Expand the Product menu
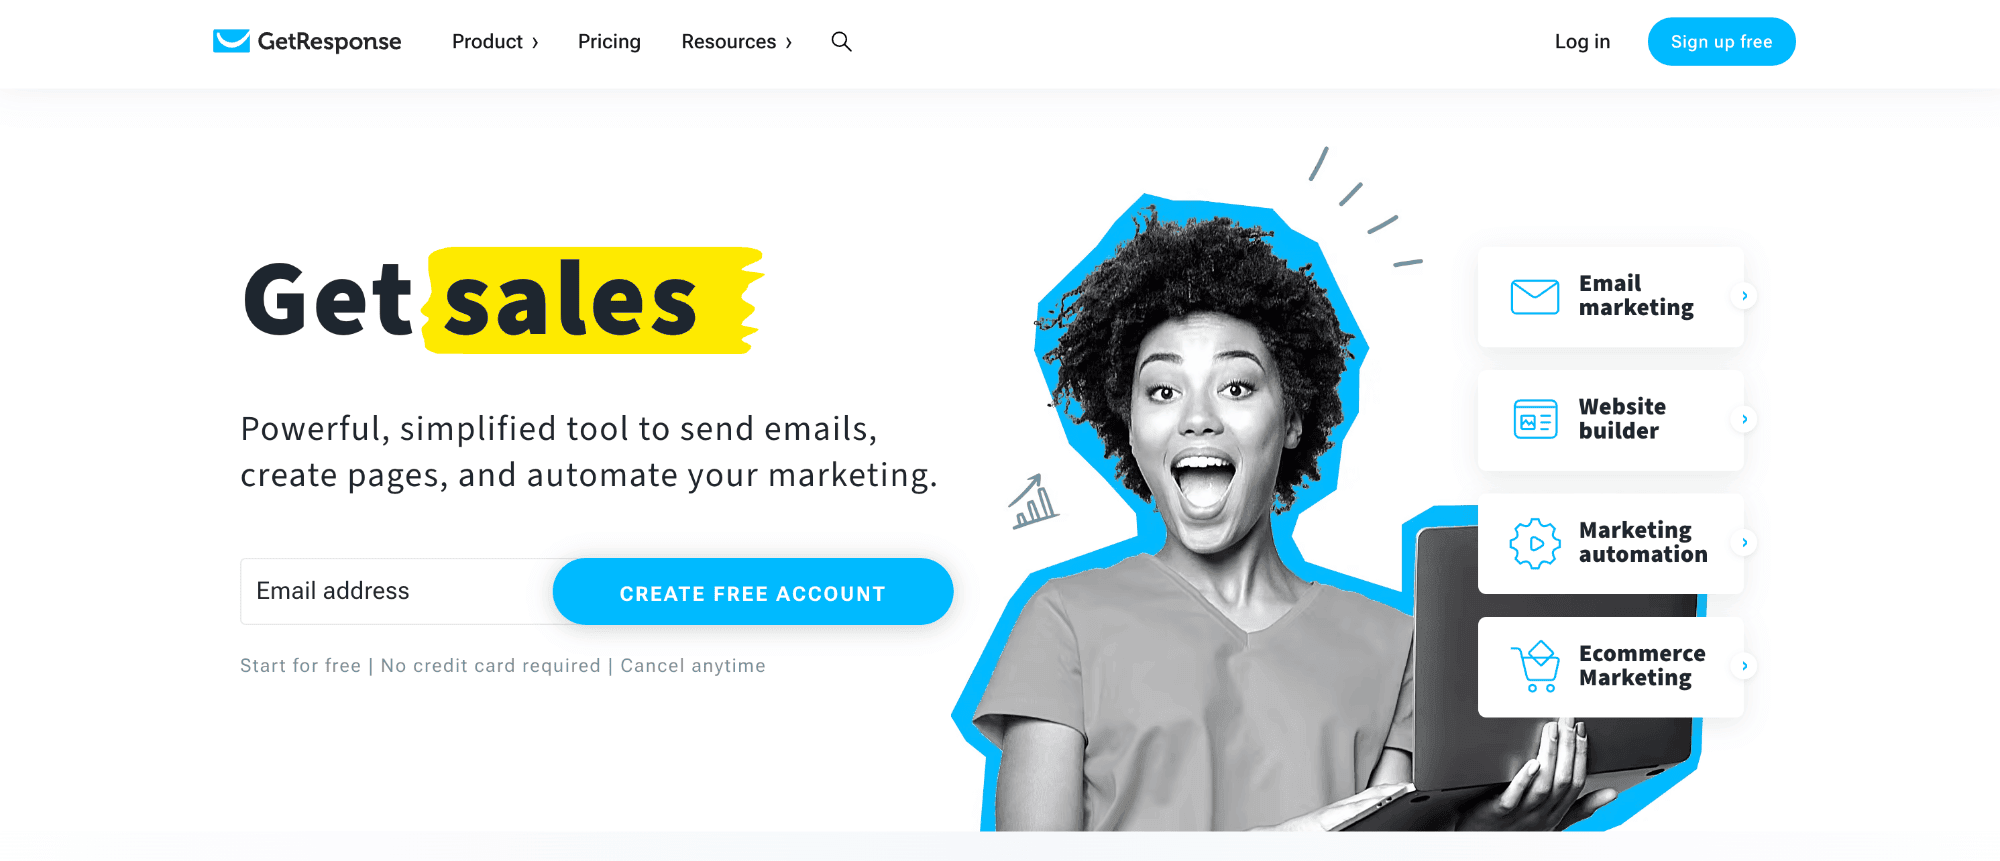The image size is (2000, 861). (x=495, y=42)
